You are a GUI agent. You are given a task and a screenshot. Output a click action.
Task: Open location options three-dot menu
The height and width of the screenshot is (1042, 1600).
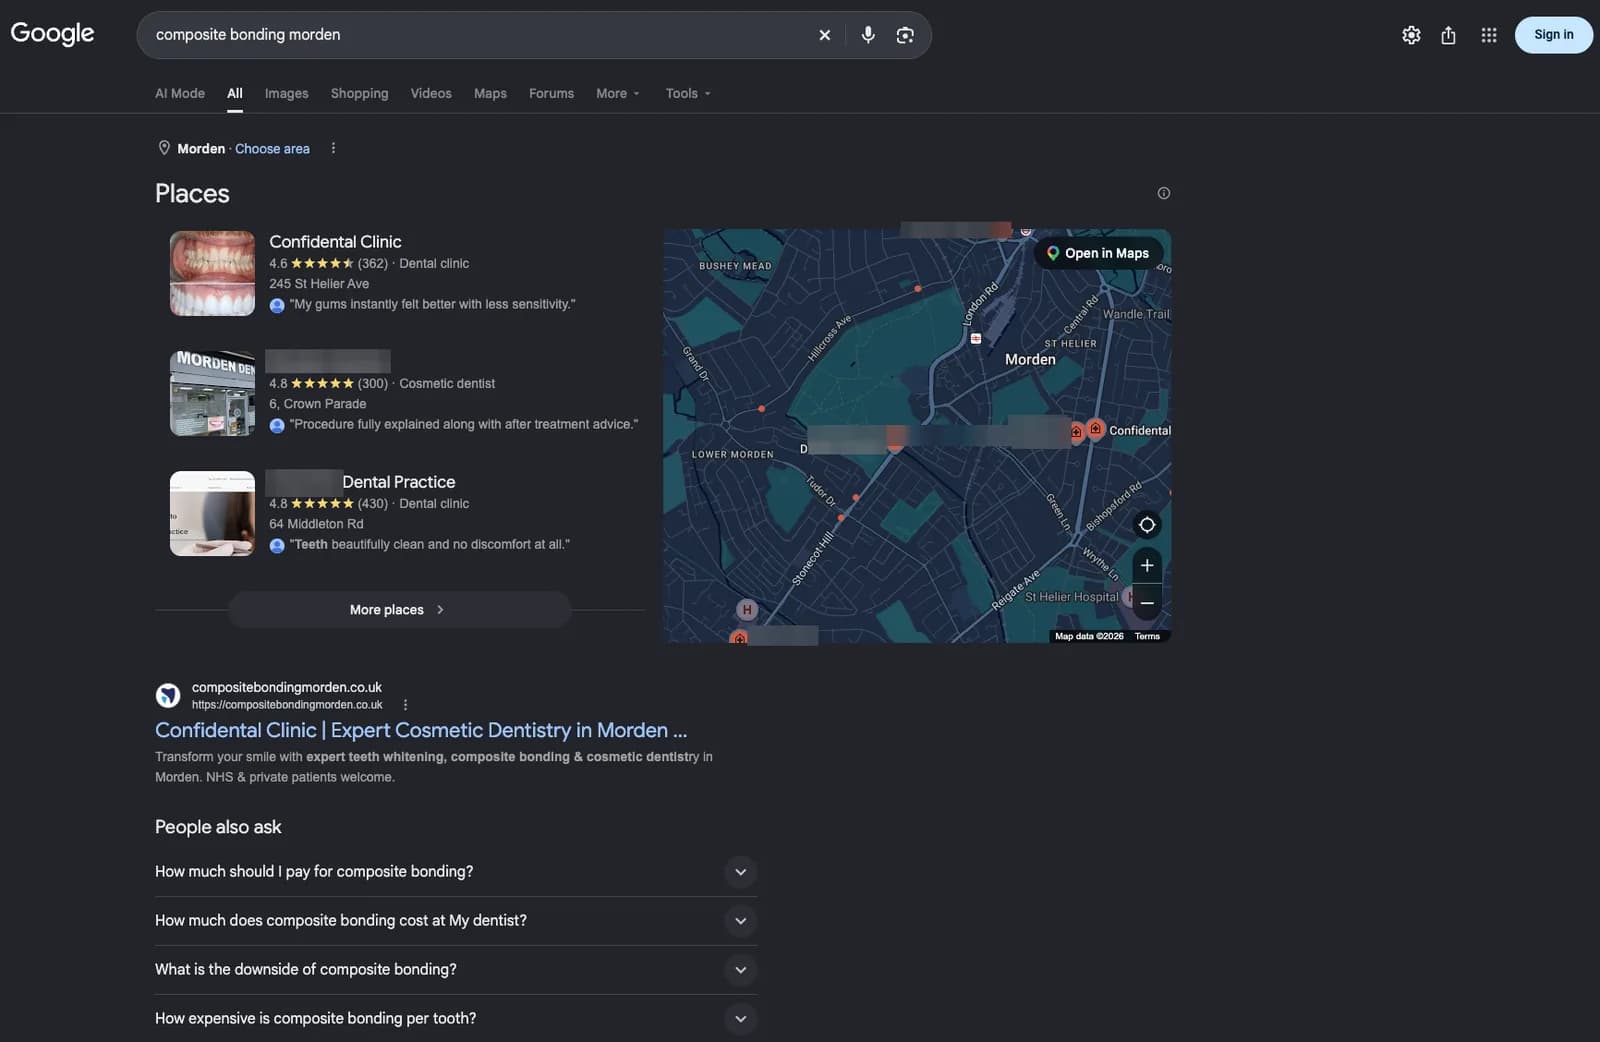point(333,148)
